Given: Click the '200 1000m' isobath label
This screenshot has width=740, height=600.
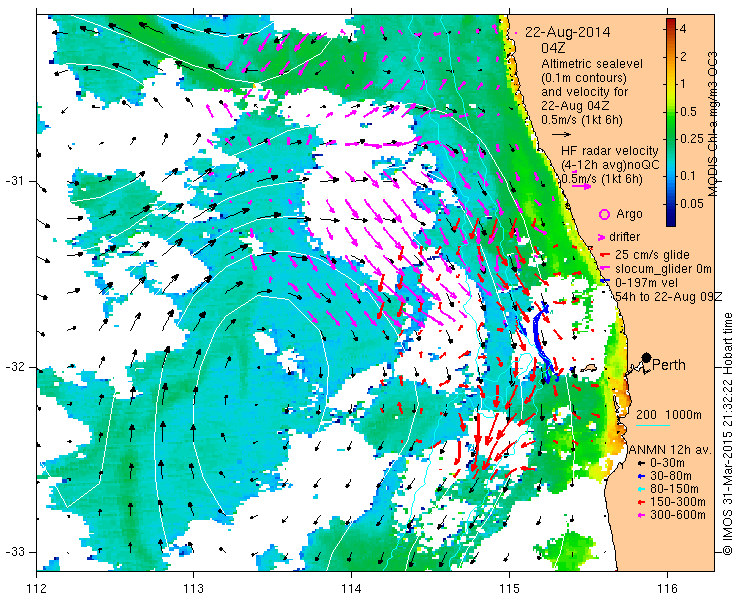Looking at the screenshot, I should (x=669, y=415).
